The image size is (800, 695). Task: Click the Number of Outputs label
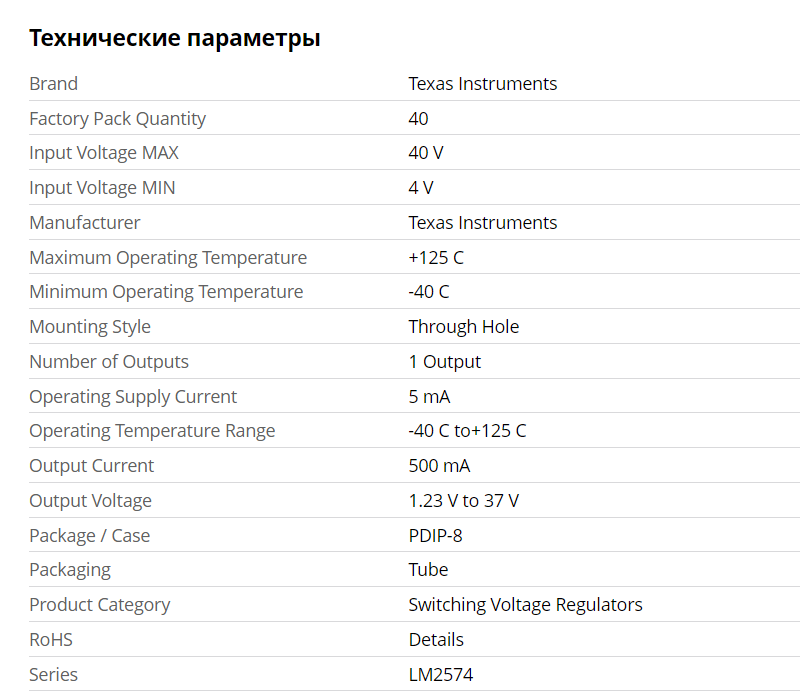pyautogui.click(x=109, y=362)
